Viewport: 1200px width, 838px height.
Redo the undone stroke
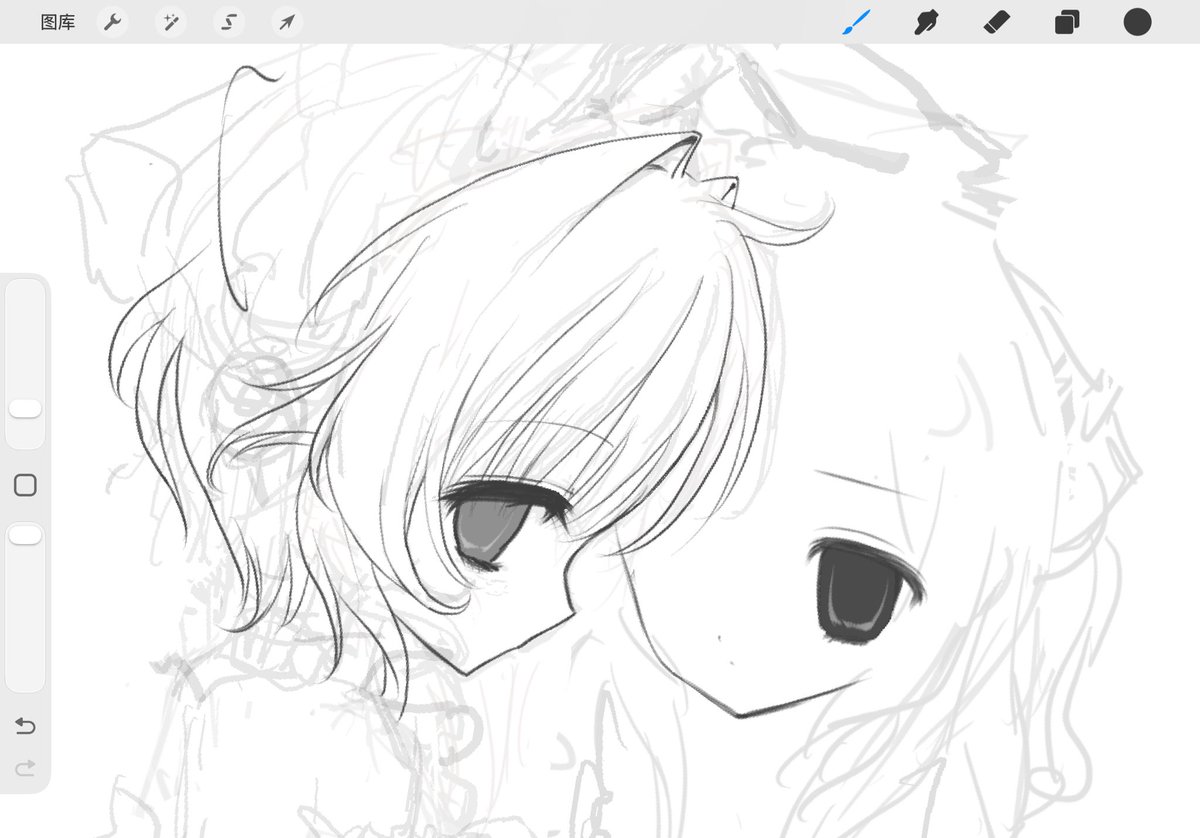tap(25, 767)
